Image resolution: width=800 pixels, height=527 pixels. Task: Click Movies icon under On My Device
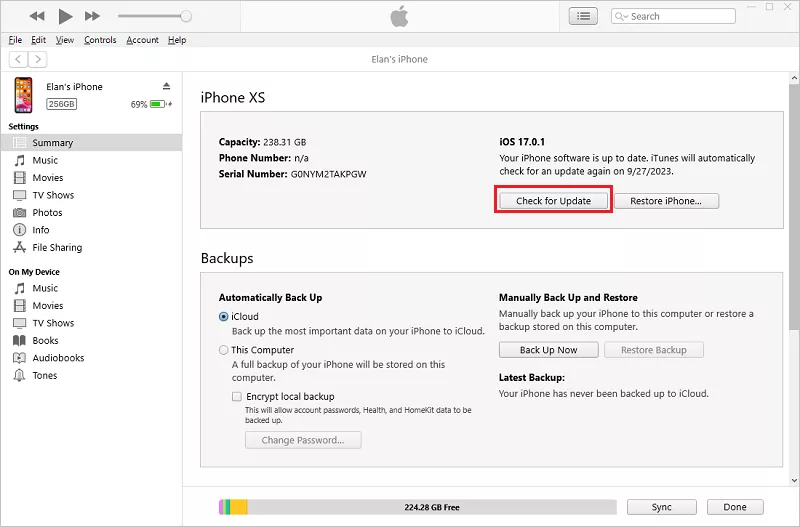click(x=19, y=306)
